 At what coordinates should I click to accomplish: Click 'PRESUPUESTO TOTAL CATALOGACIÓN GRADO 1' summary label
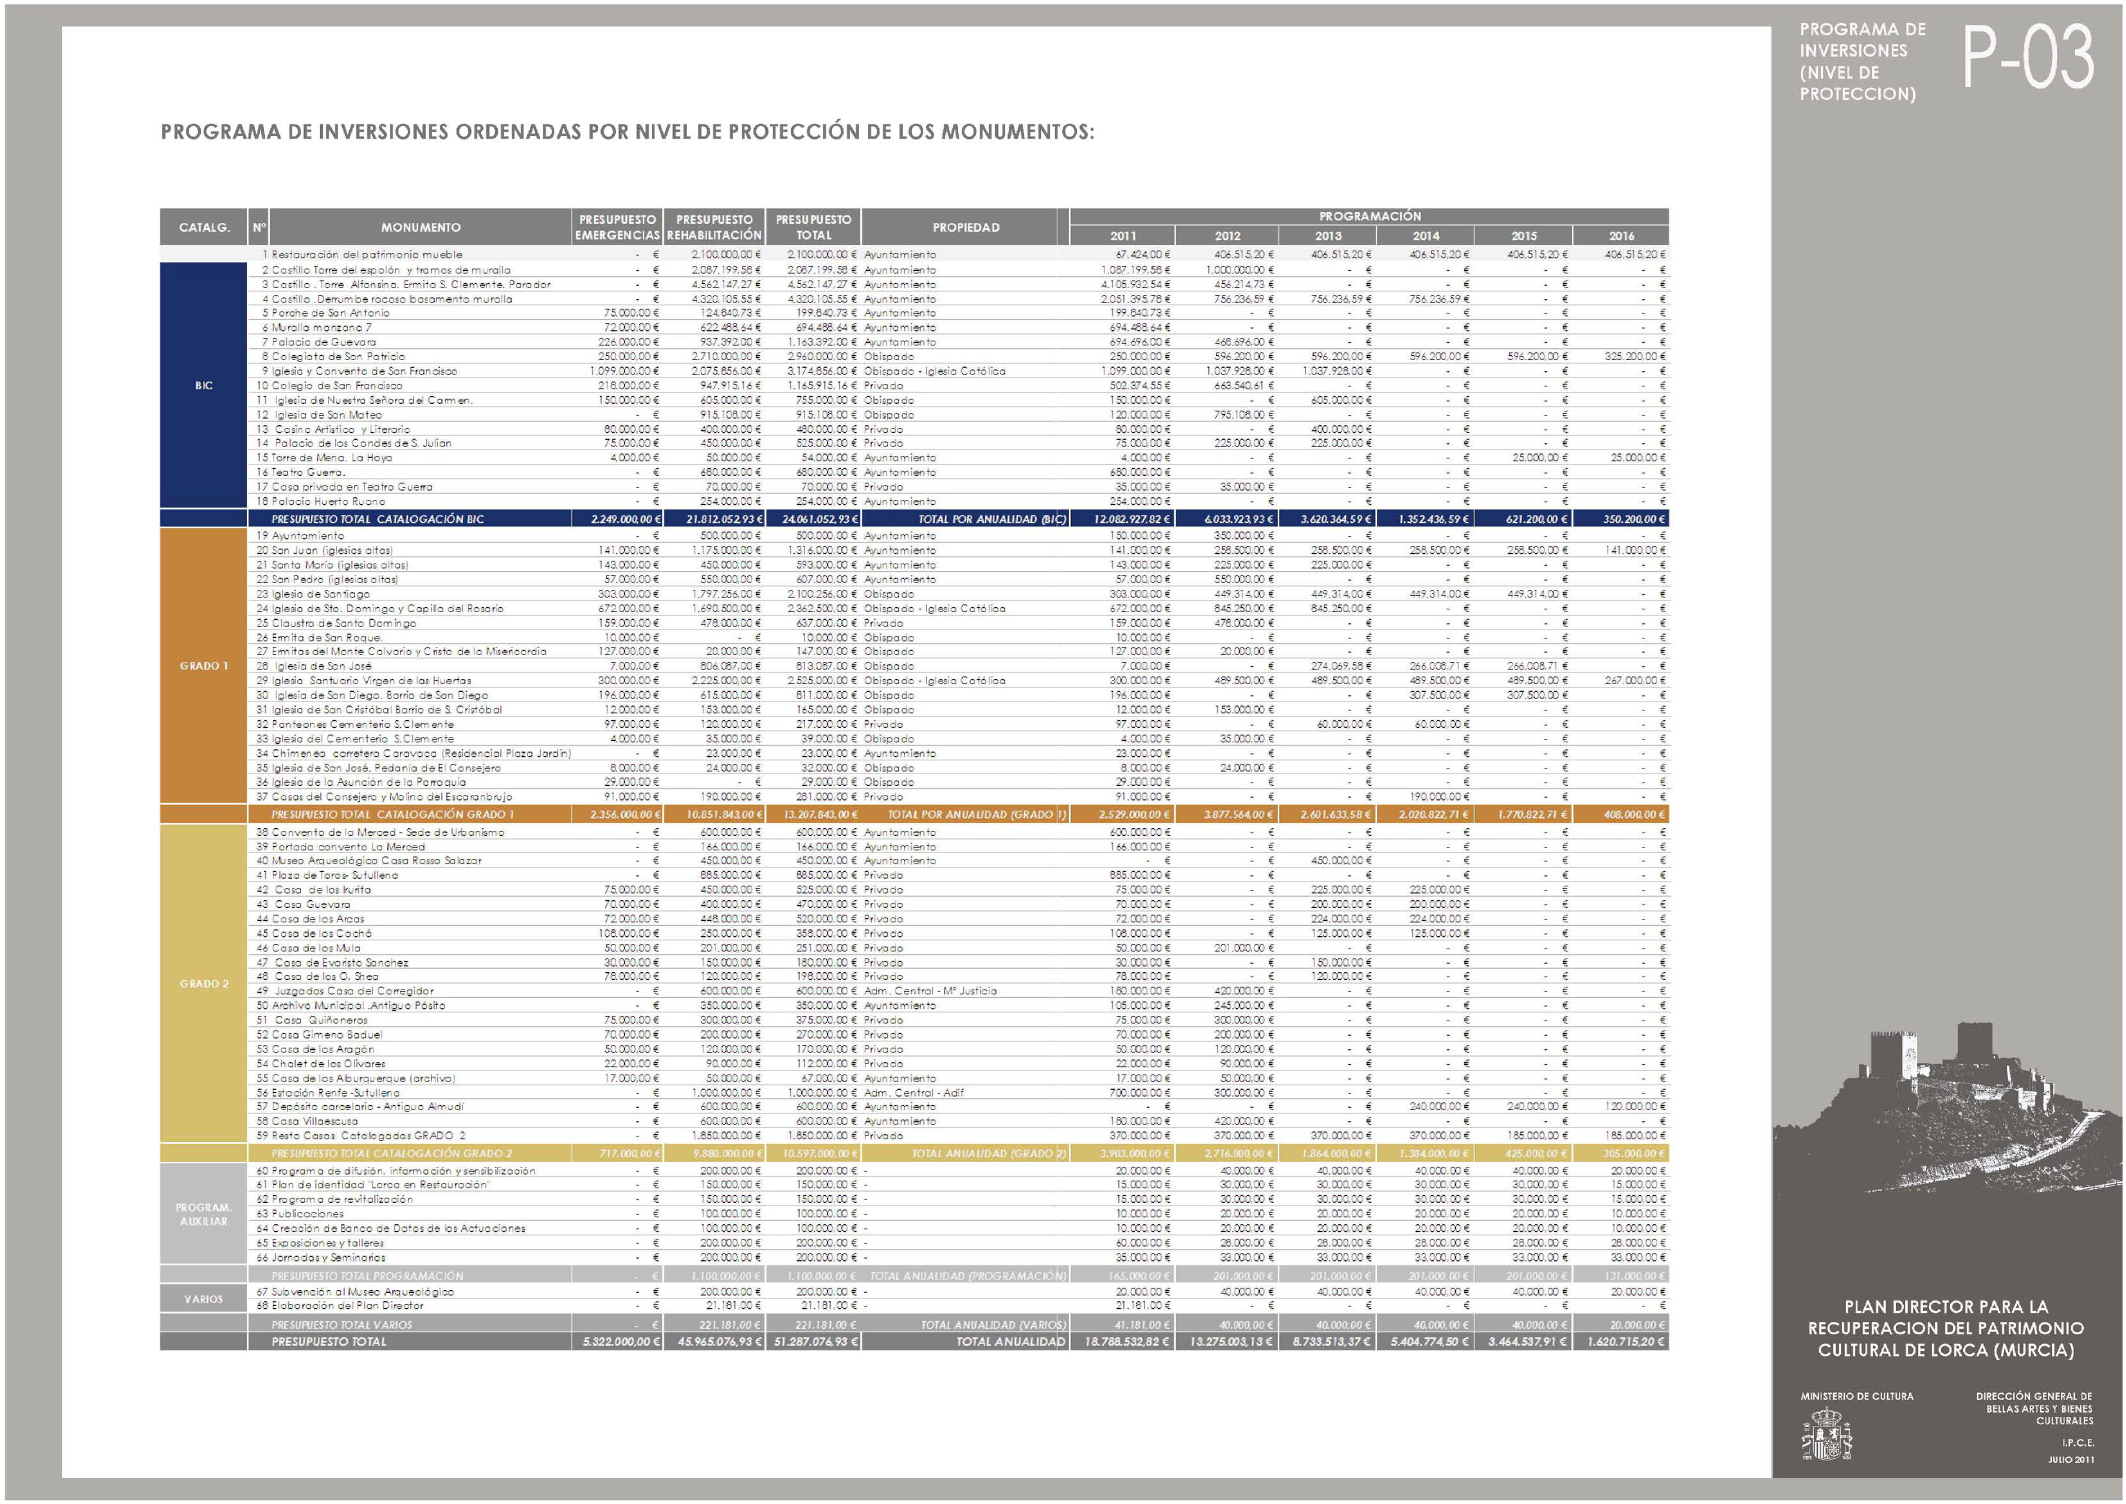click(x=393, y=814)
